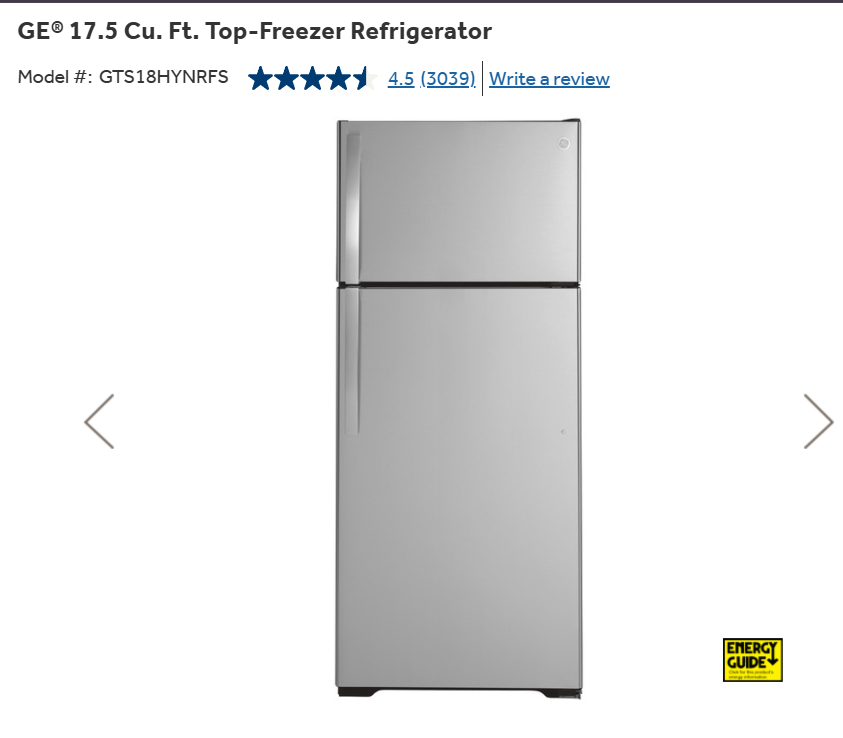Click the refrigerator's base feet in the image
This screenshot has height=738, width=843.
point(460,693)
